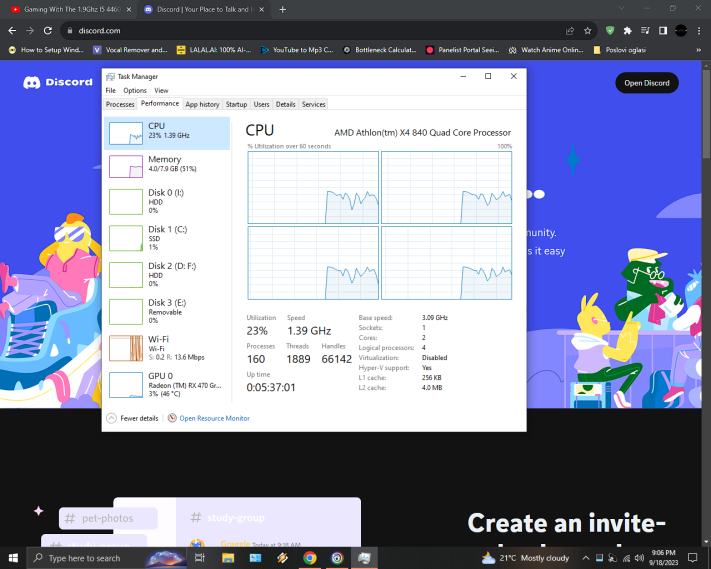
Task: Select Memory in the Task Manager sidebar
Action: tap(167, 166)
